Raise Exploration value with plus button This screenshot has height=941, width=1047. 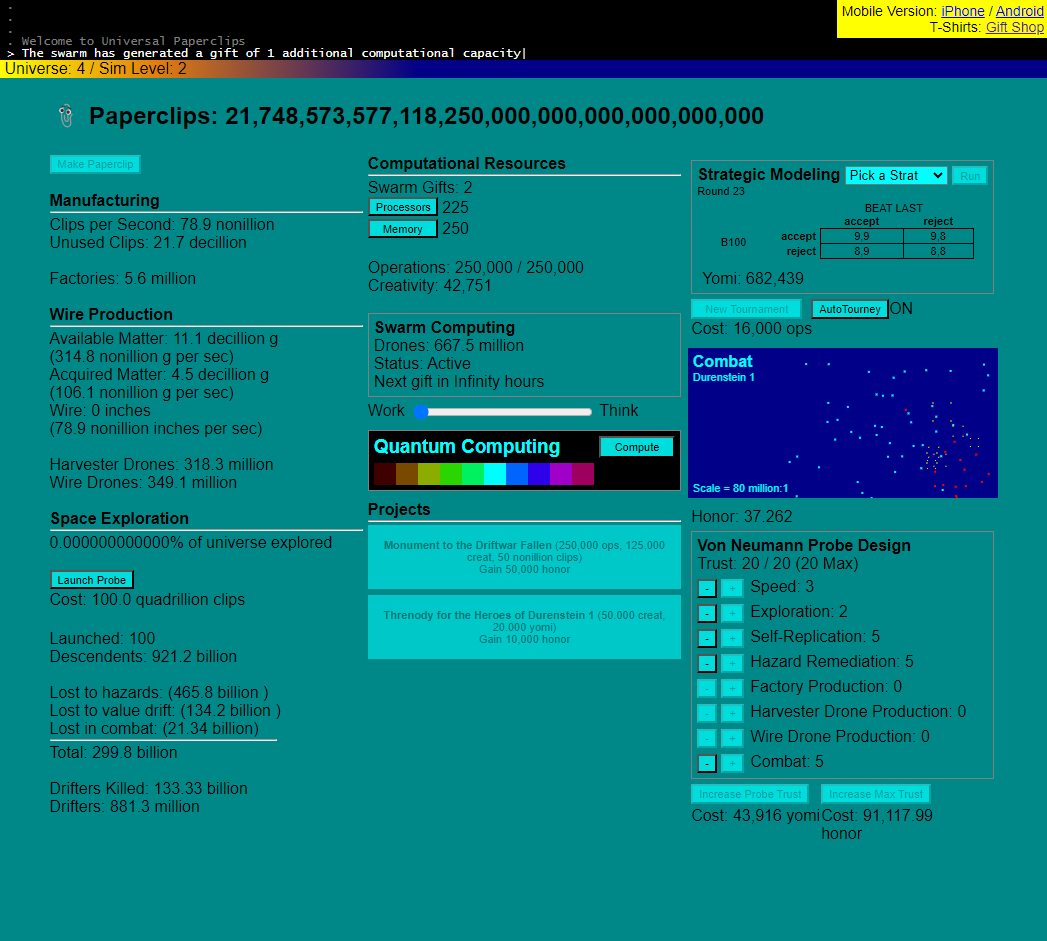(x=732, y=613)
